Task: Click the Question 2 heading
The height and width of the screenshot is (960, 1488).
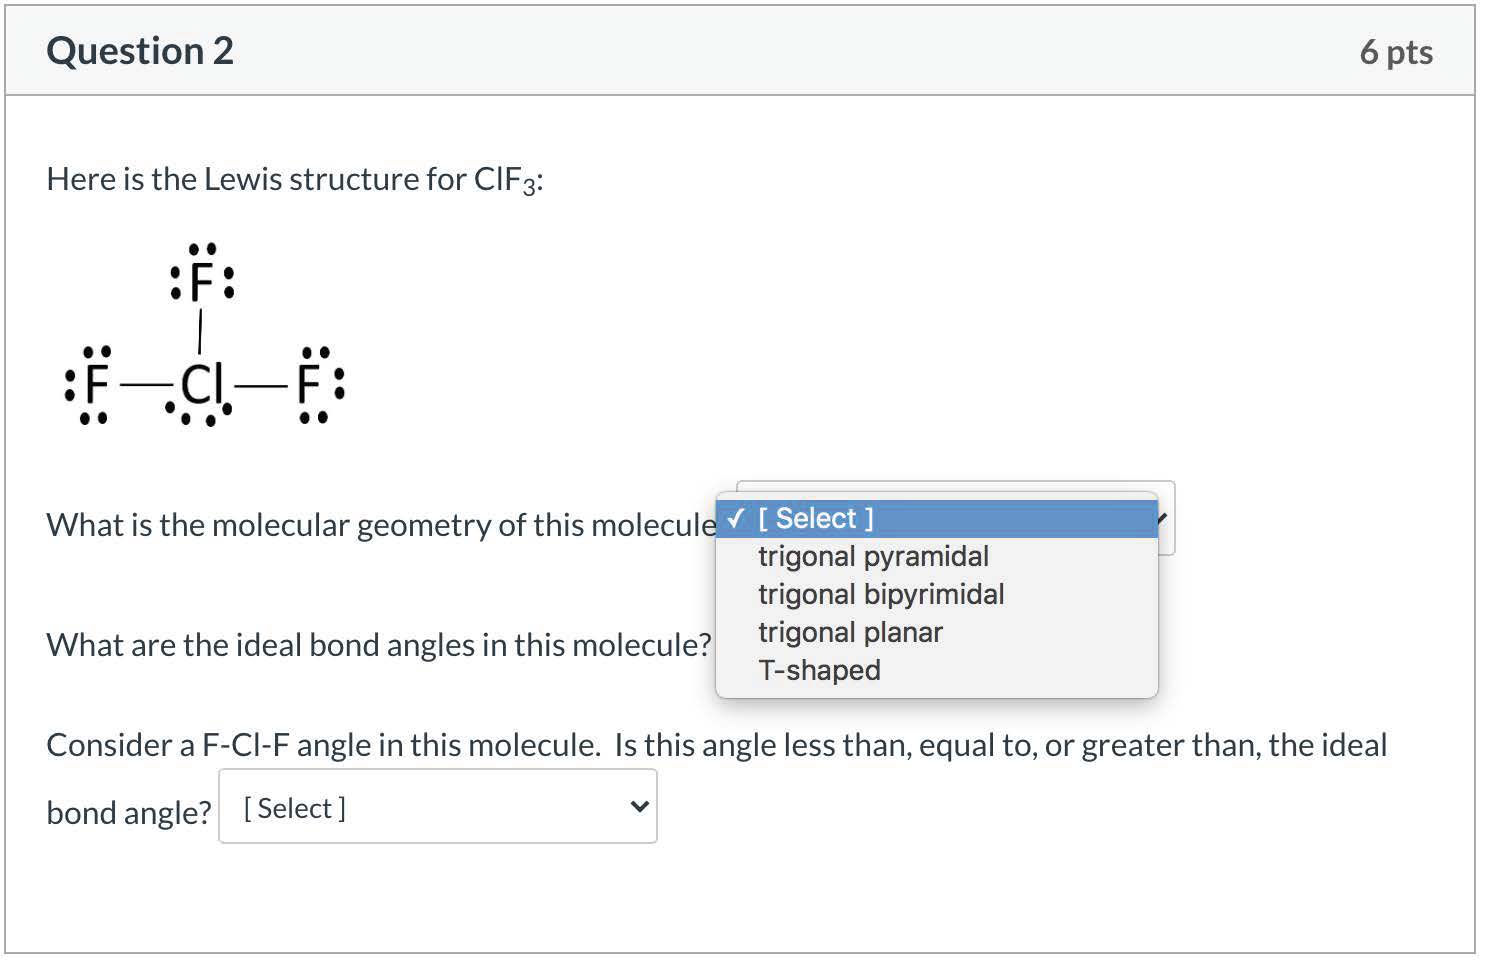Action: point(140,51)
